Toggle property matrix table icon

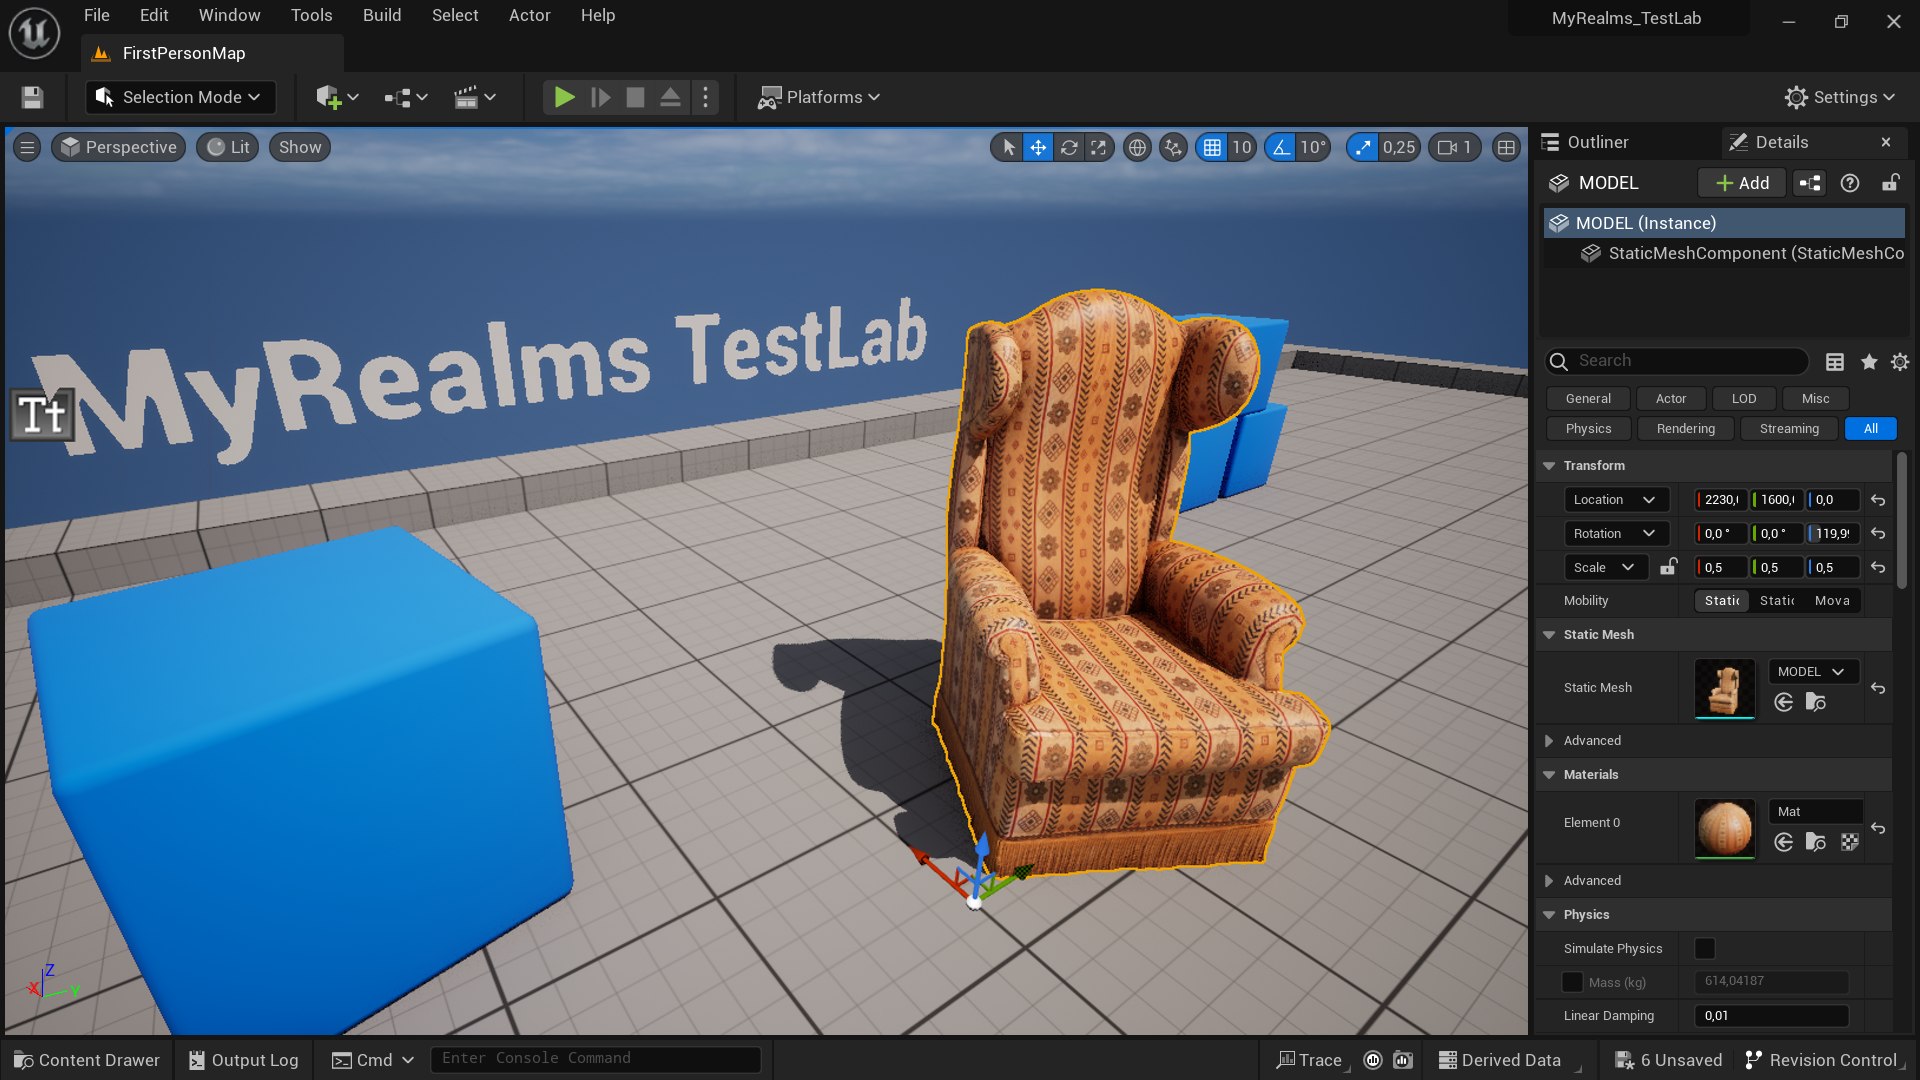(x=1835, y=361)
